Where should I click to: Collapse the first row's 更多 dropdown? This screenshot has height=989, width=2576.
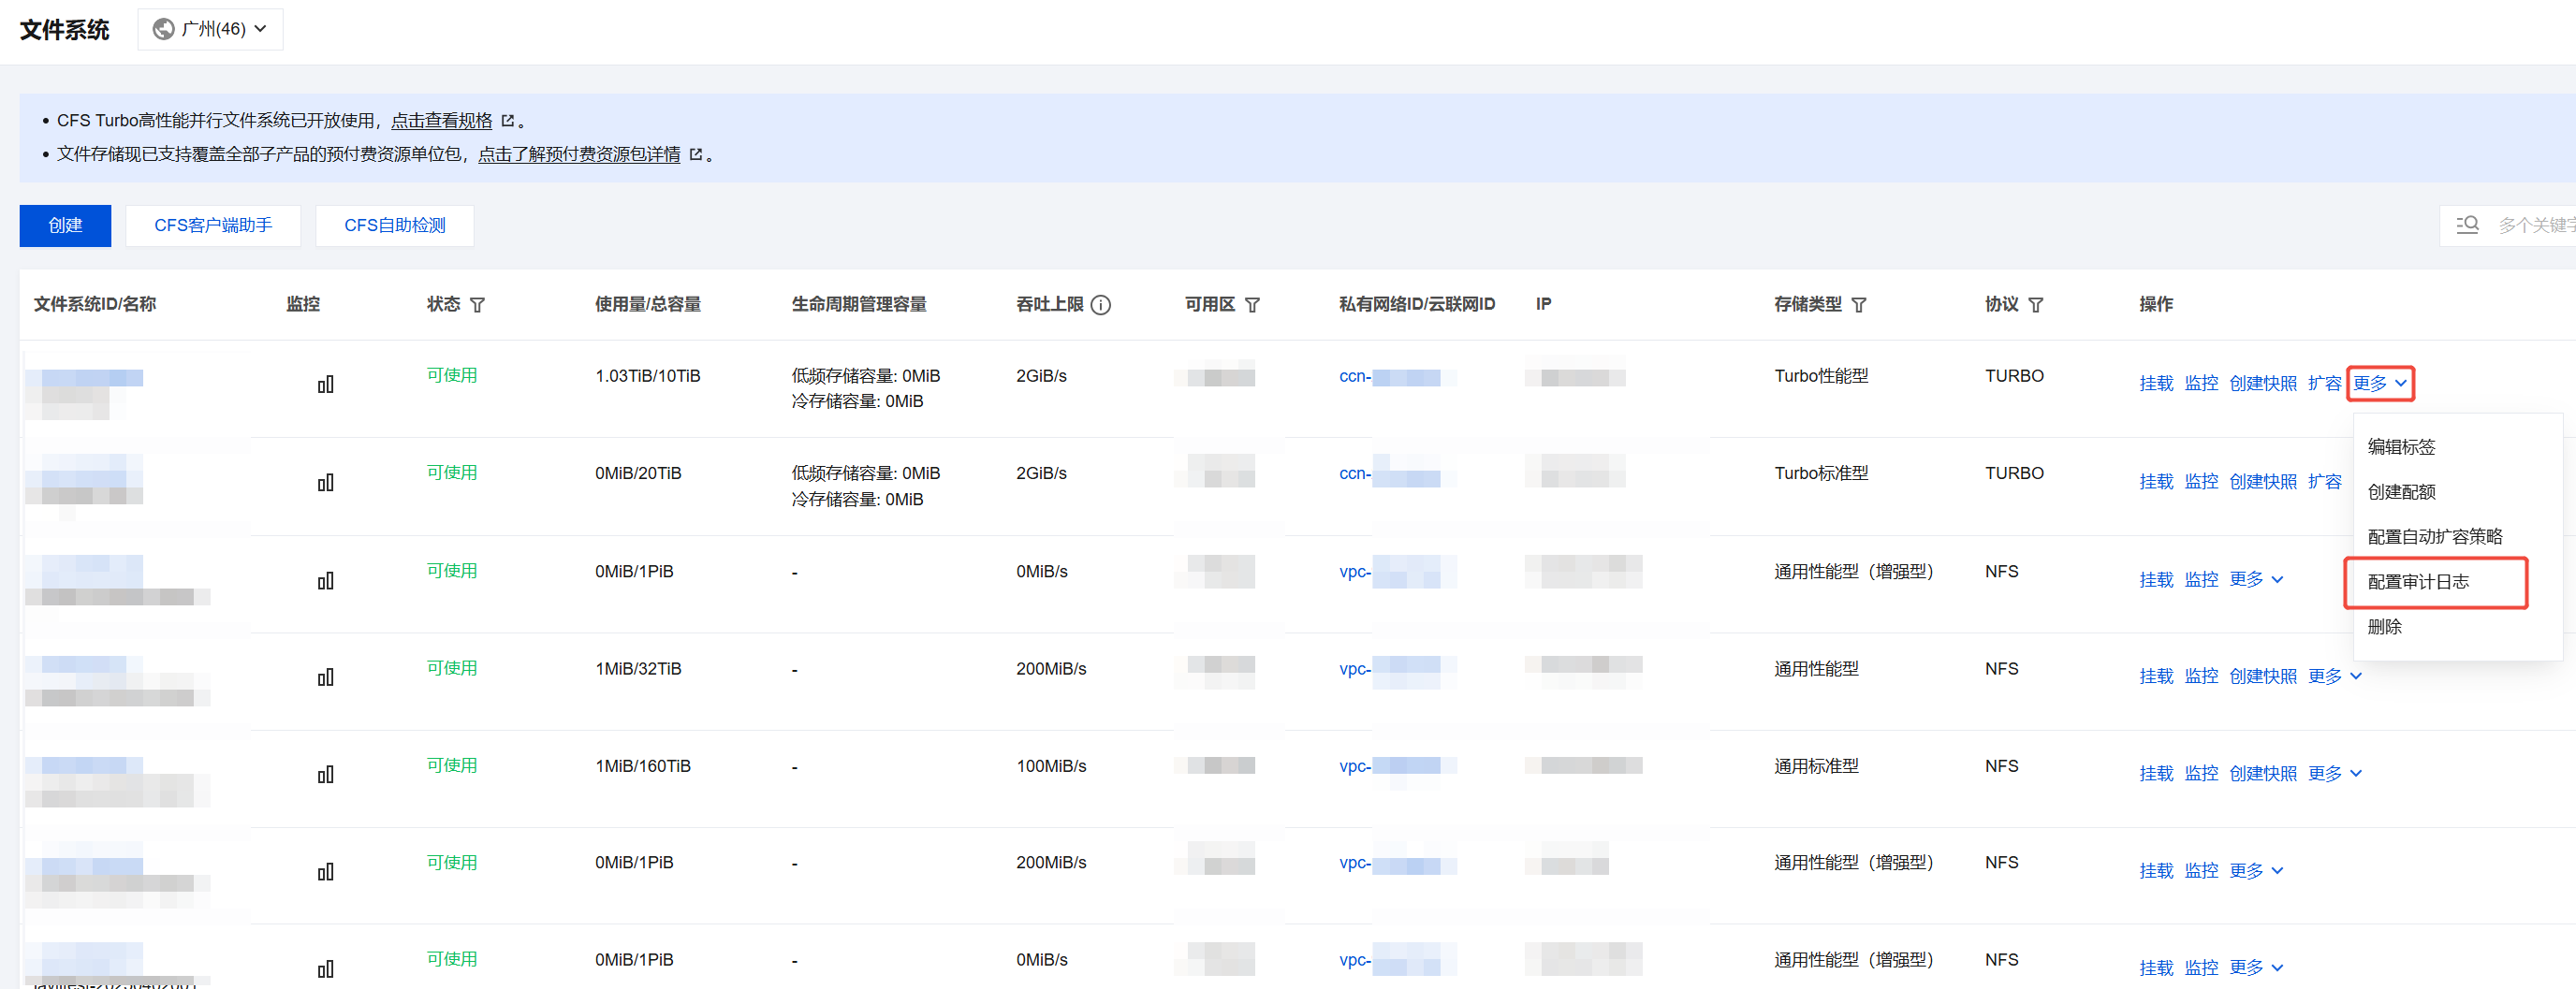tap(2379, 383)
